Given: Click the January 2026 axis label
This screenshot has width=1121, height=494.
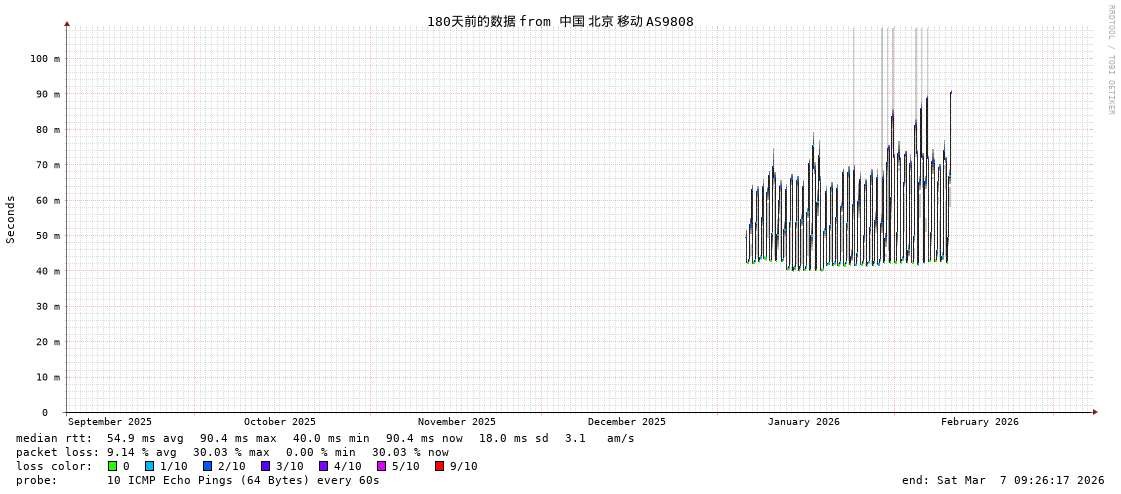Looking at the screenshot, I should (x=803, y=422).
